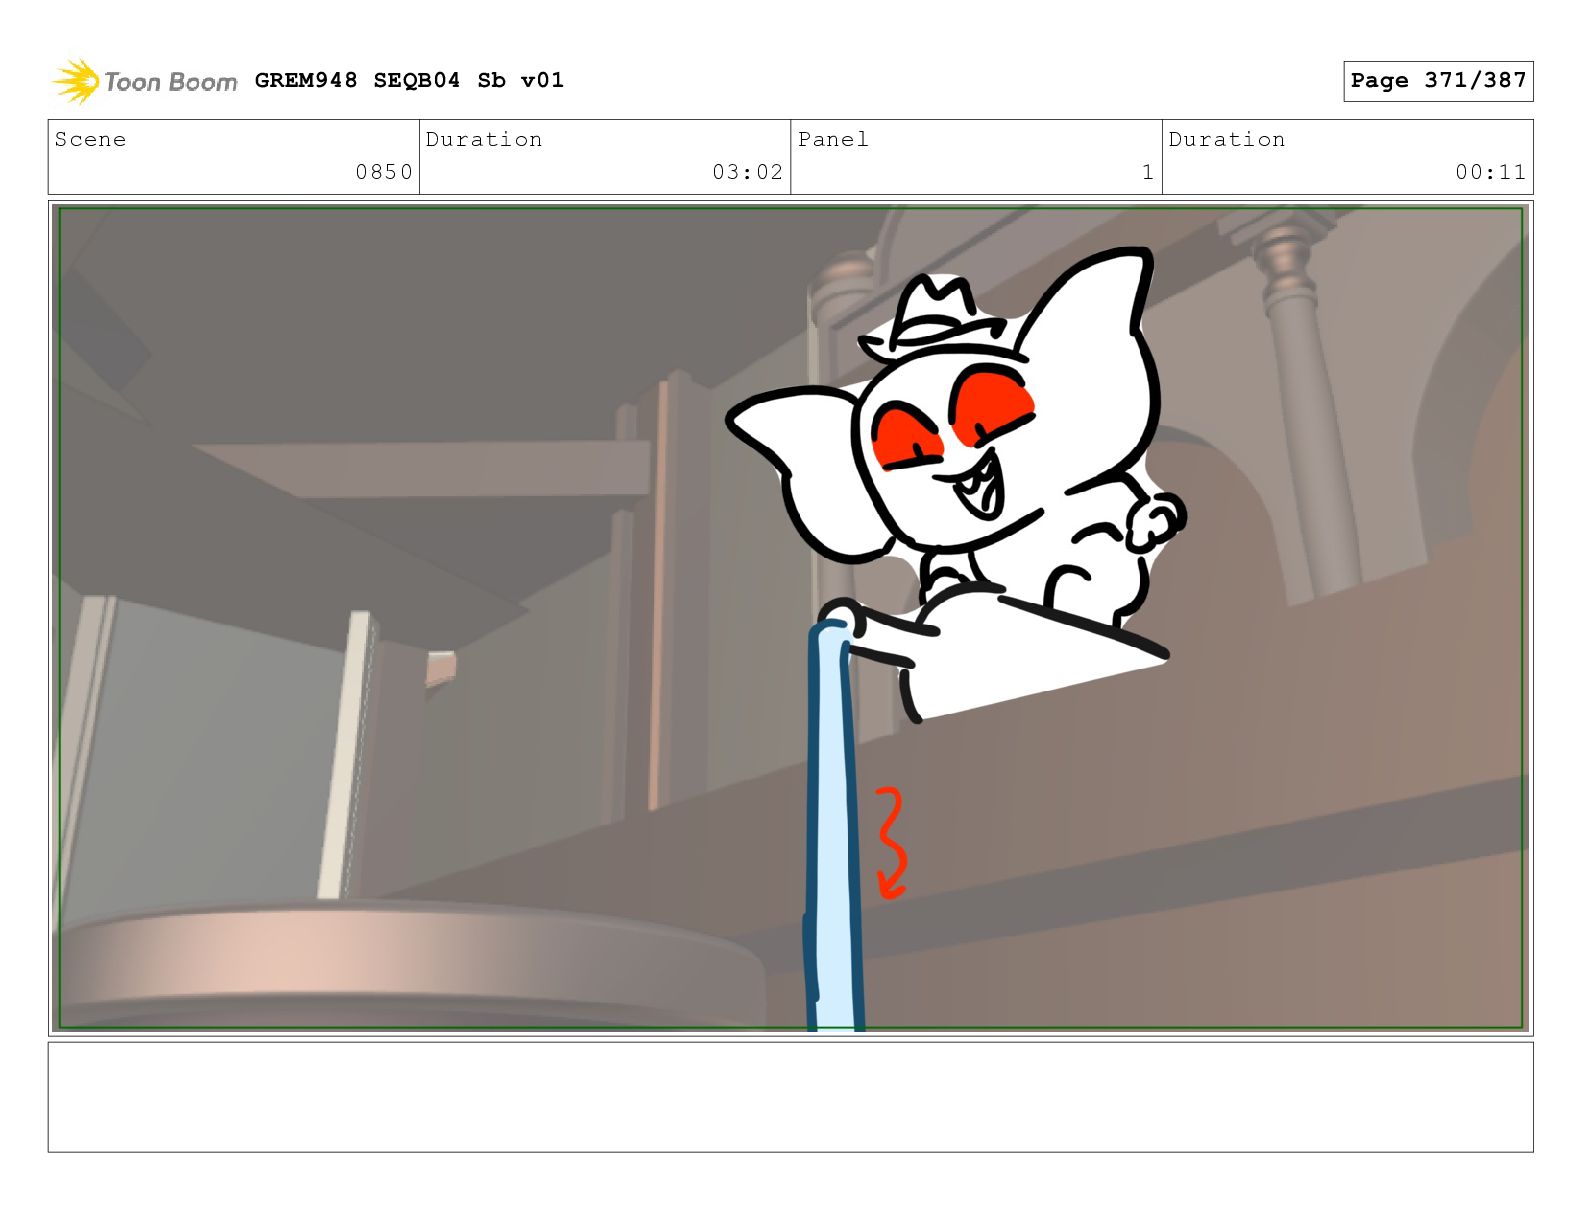Select the Scene label
The height and width of the screenshot is (1224, 1584).
click(90, 139)
